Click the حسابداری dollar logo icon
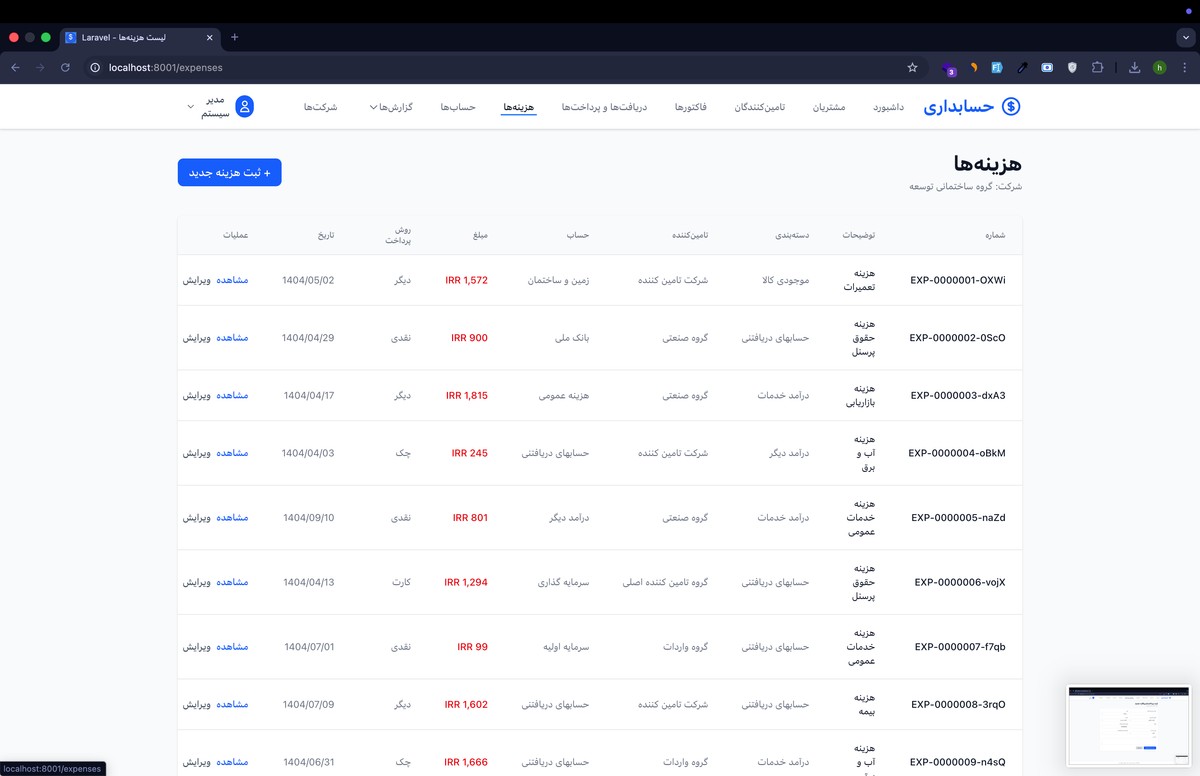Screen dimensions: 1200x776 [1011, 107]
